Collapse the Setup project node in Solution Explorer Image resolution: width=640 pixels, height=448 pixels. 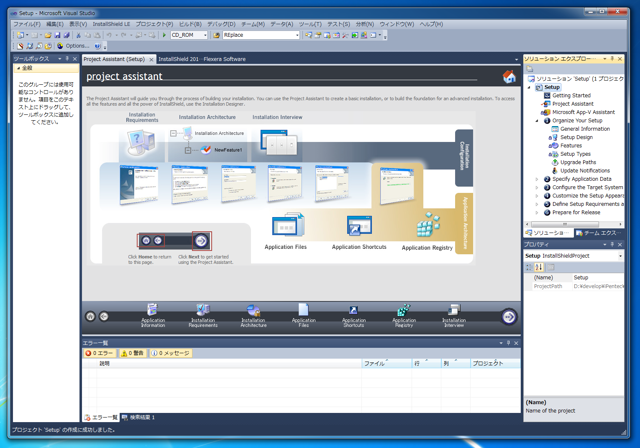click(x=529, y=87)
